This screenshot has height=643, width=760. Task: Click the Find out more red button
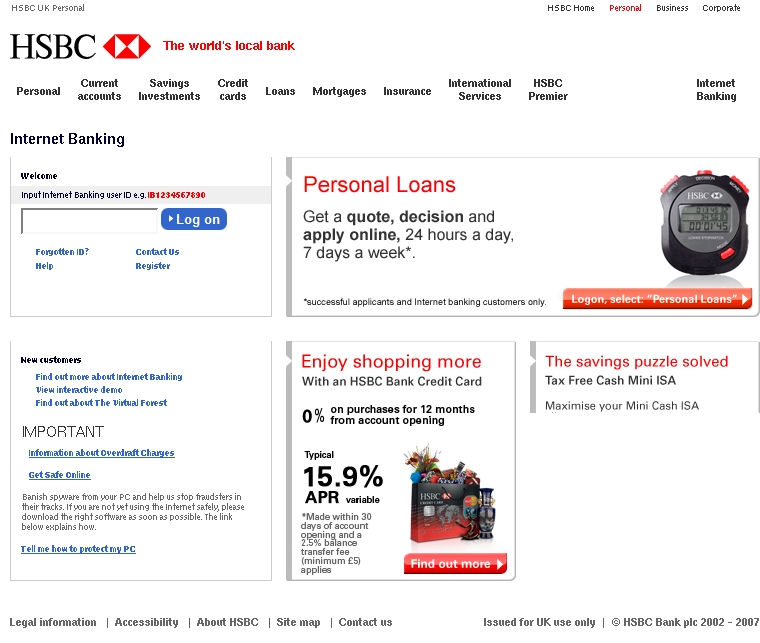[x=455, y=564]
